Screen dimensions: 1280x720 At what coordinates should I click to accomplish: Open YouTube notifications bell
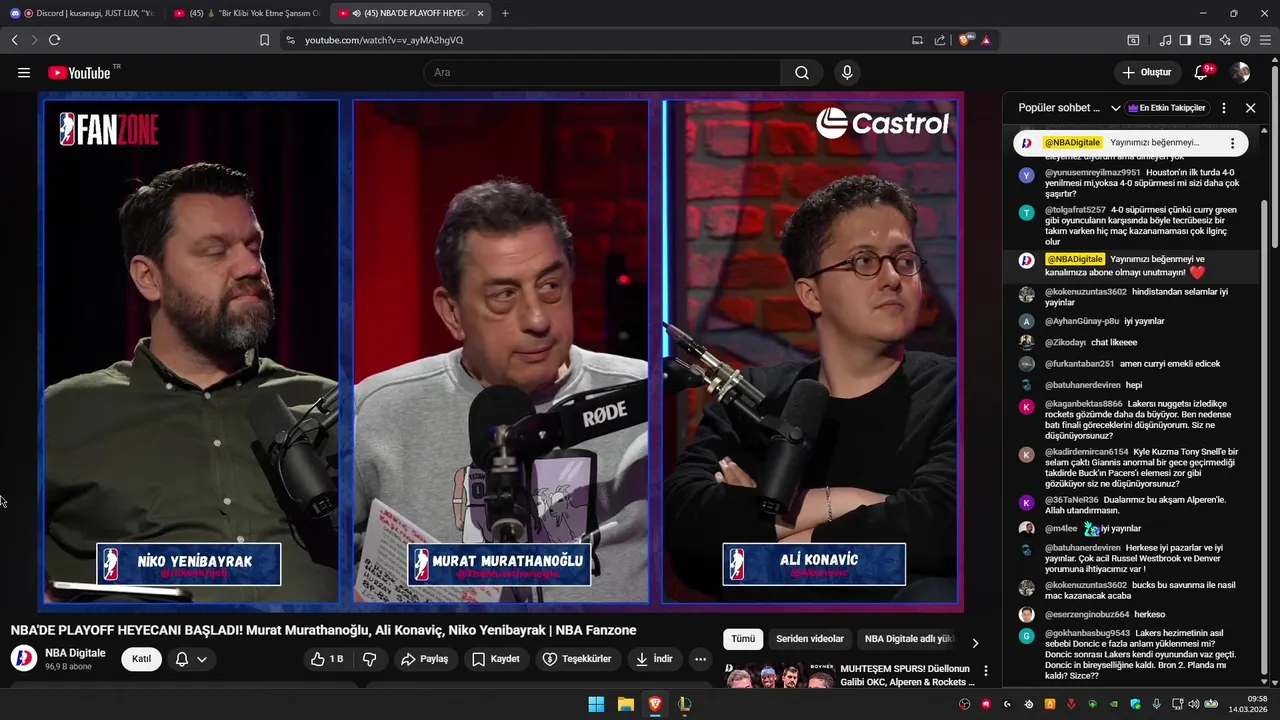tap(1202, 72)
